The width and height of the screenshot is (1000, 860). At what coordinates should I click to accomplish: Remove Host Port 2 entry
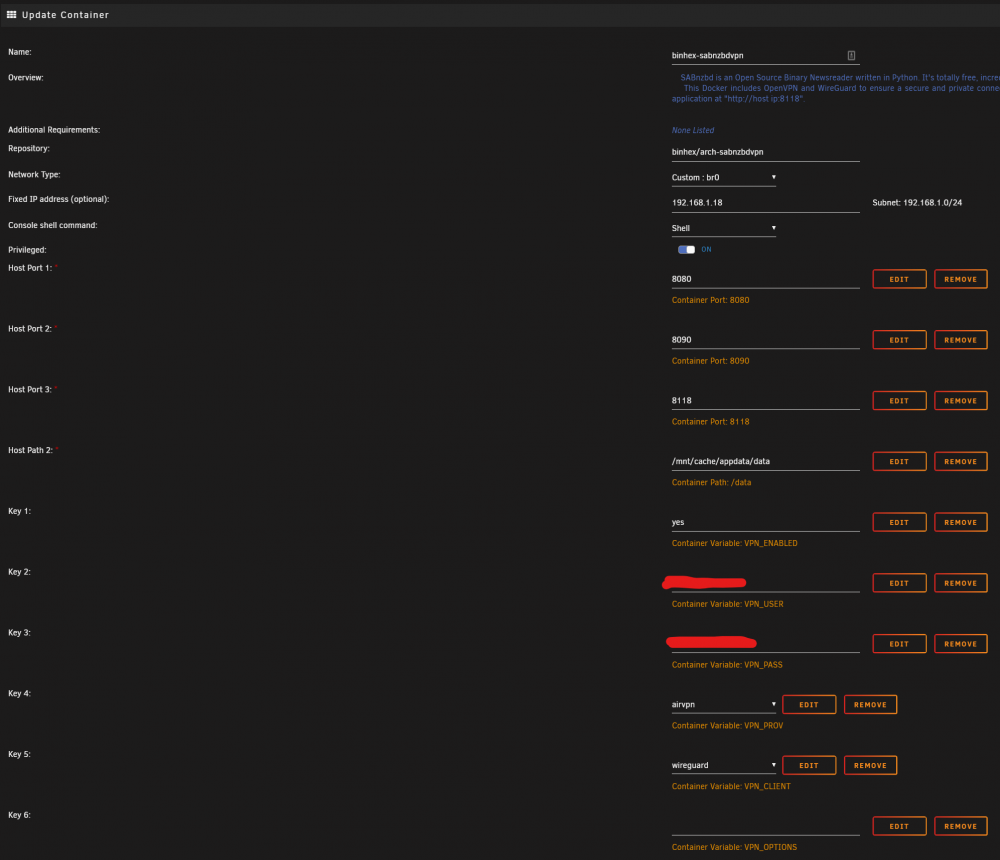960,340
